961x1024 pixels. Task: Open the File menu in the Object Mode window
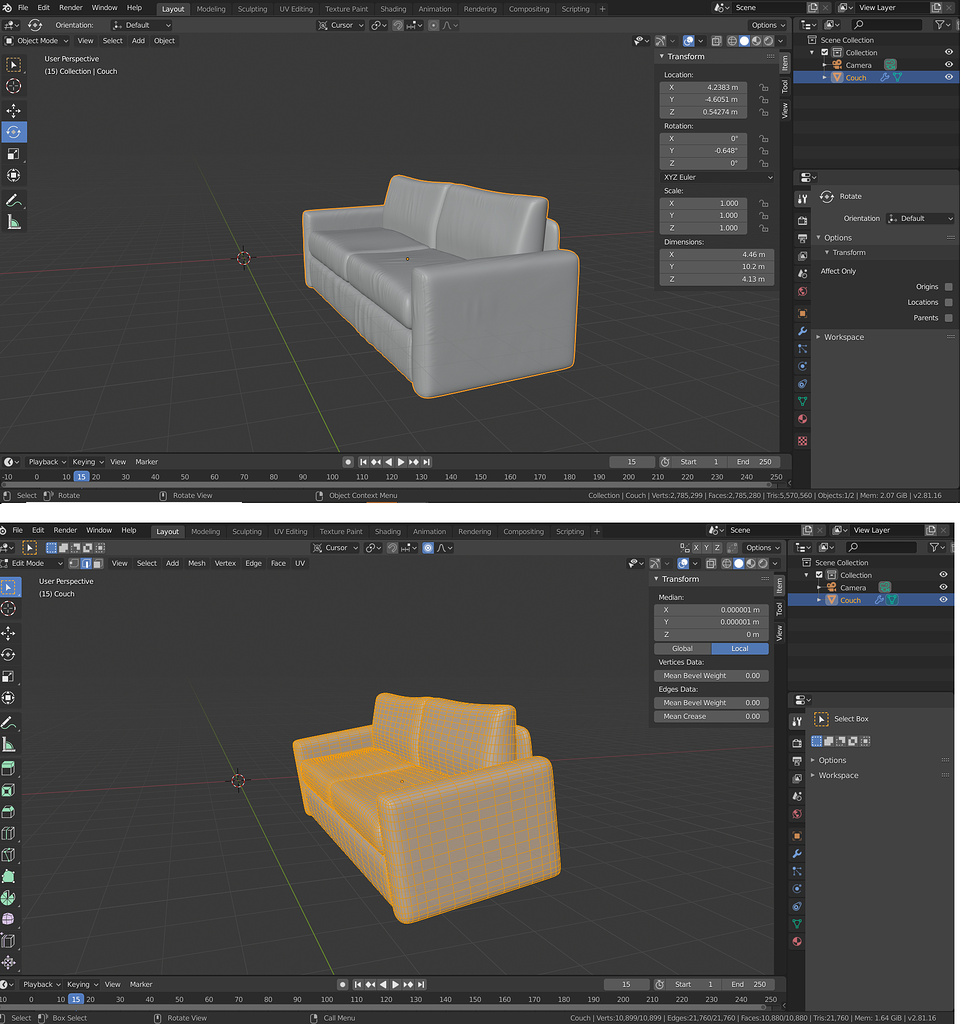click(x=23, y=8)
